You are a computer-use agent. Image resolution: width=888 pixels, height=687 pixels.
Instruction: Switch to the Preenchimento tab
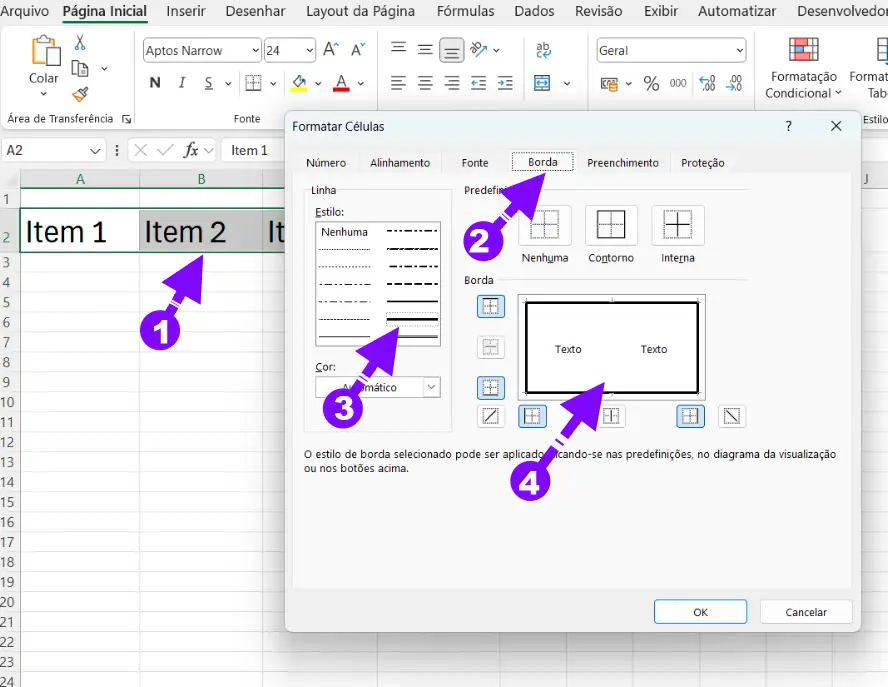tap(622, 163)
